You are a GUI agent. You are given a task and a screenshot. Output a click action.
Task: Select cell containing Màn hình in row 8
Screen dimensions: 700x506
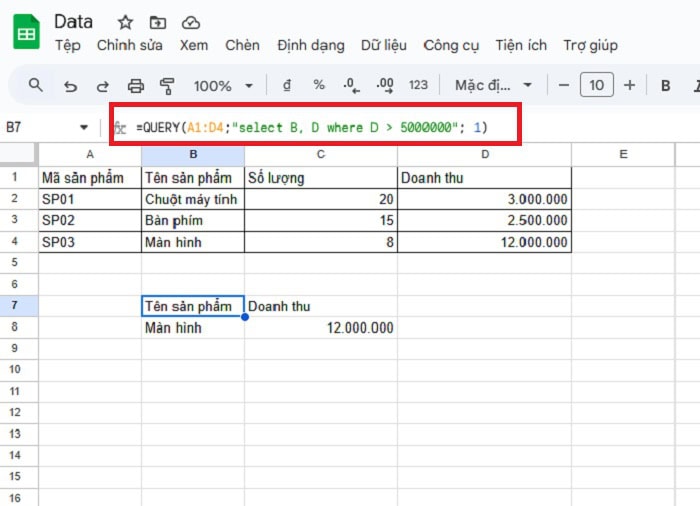[192, 328]
